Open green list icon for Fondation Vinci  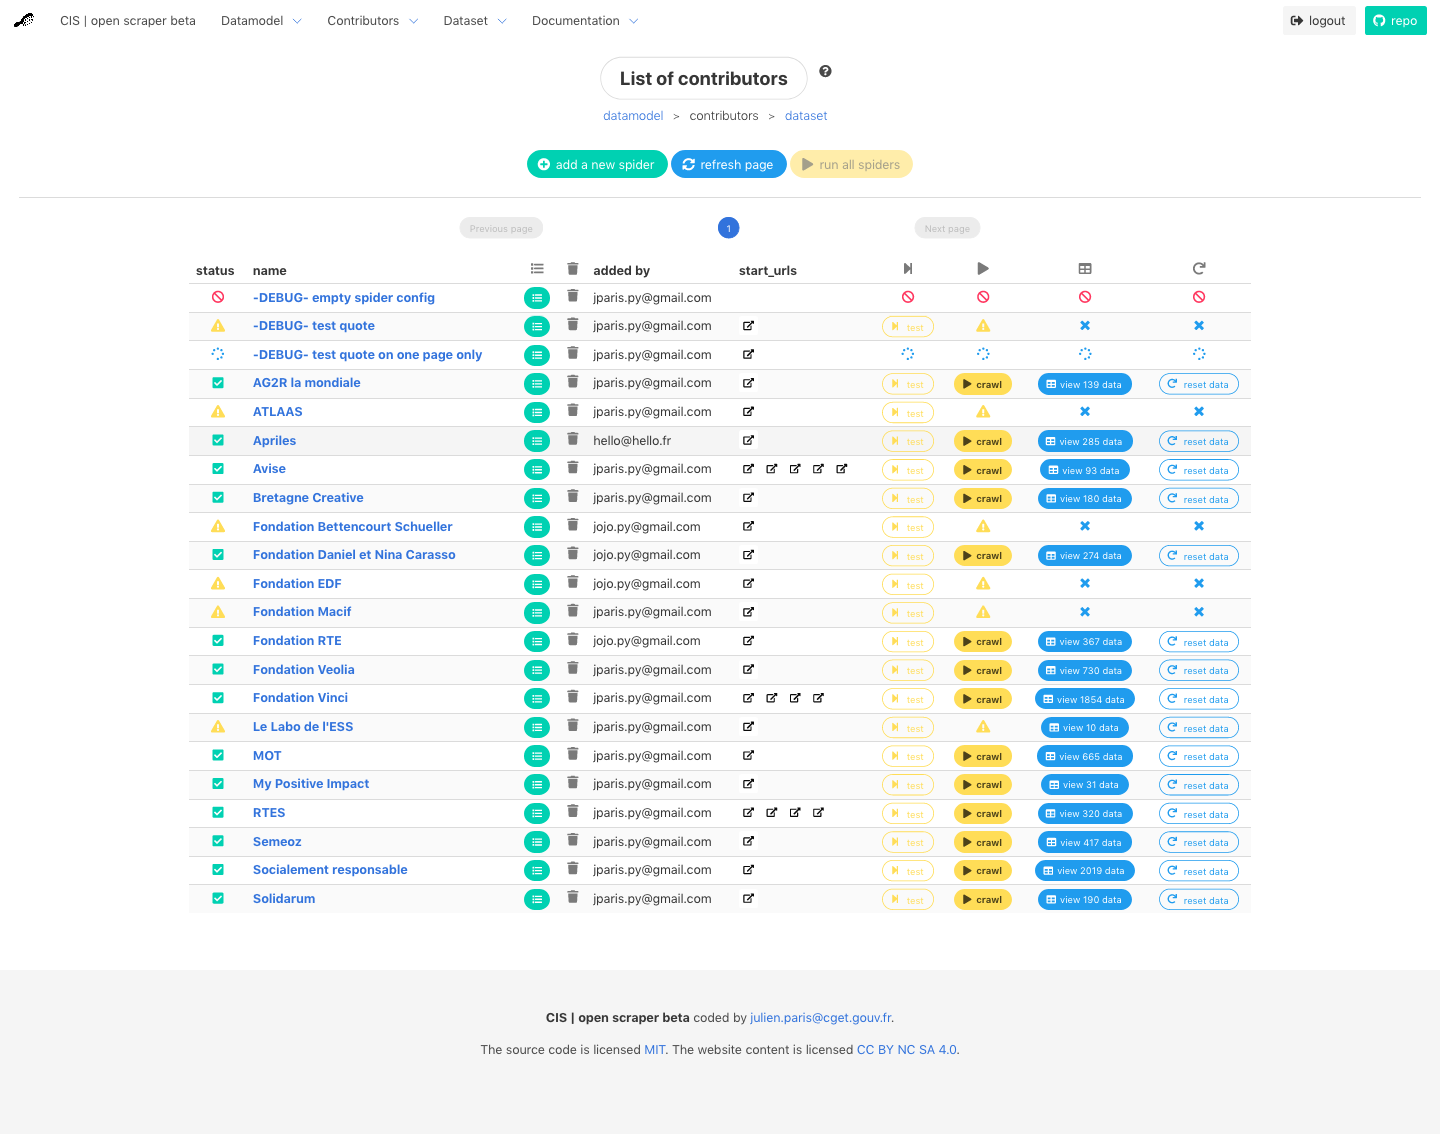537,699
